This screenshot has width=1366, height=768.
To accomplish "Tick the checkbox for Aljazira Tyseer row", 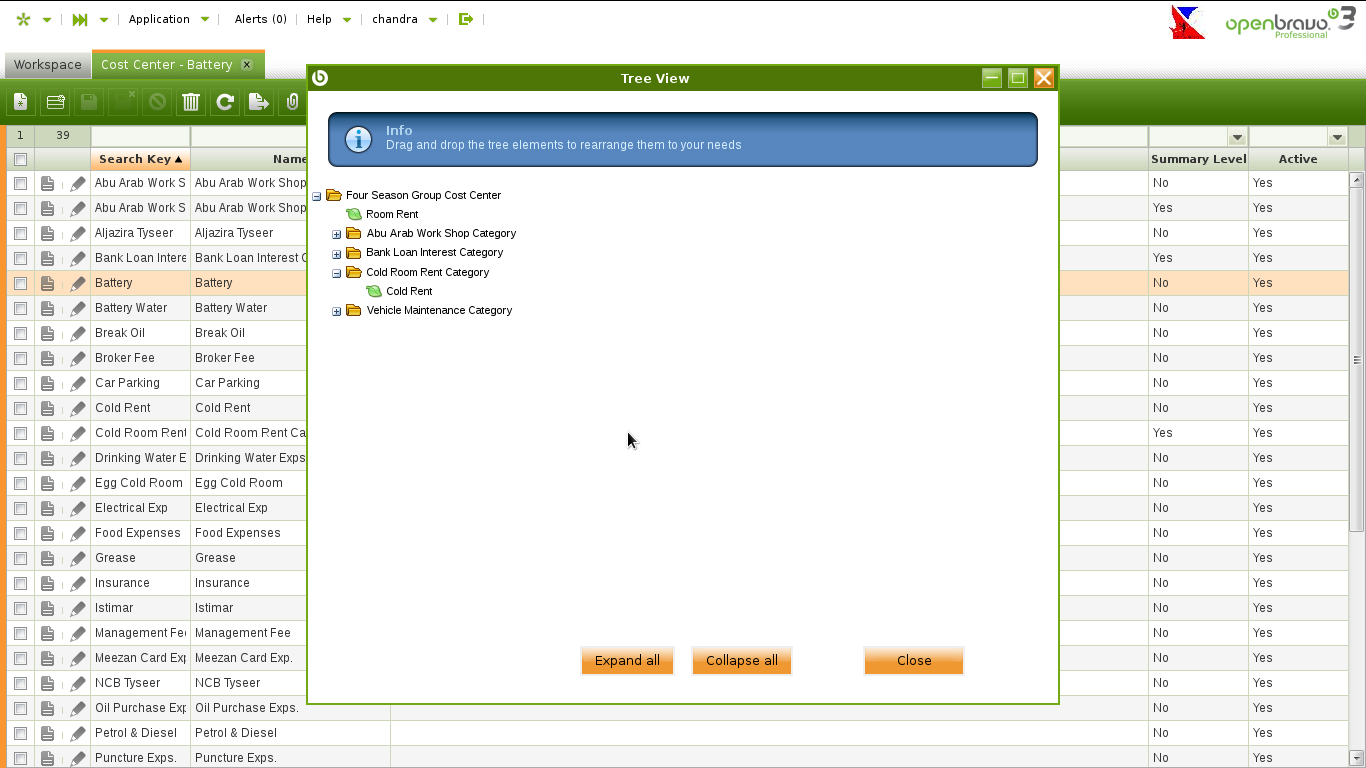I will (x=20, y=233).
